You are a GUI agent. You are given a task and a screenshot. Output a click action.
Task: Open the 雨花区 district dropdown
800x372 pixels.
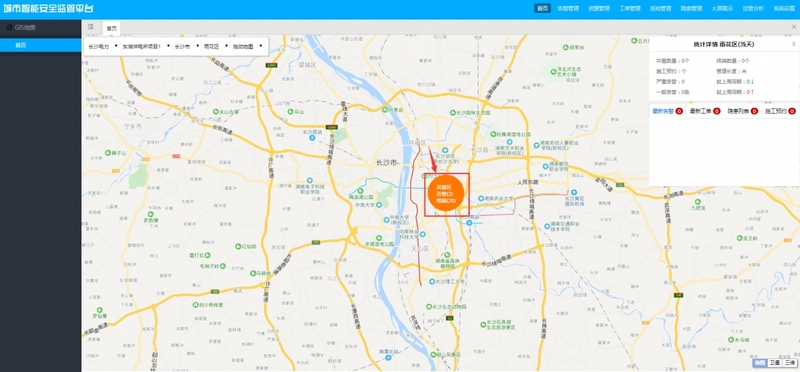[x=215, y=46]
